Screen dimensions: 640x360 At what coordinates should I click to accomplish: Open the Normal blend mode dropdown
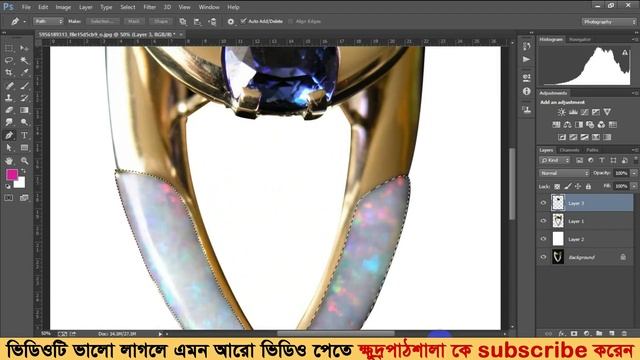point(564,173)
